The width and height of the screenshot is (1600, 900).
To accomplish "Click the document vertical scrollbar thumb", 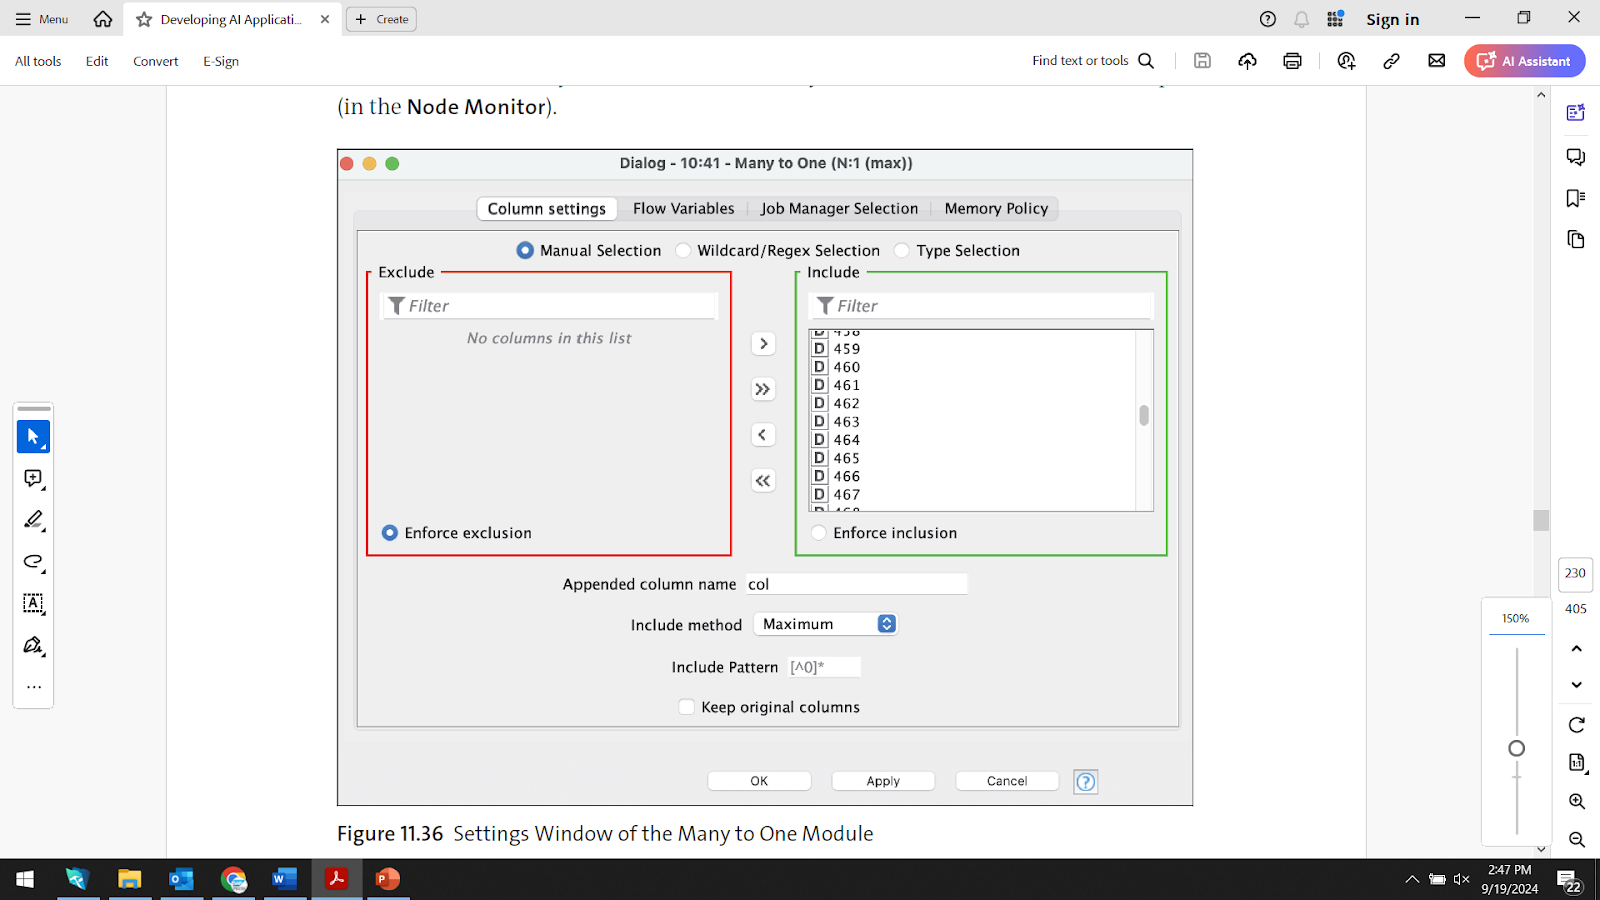I will tap(1541, 520).
